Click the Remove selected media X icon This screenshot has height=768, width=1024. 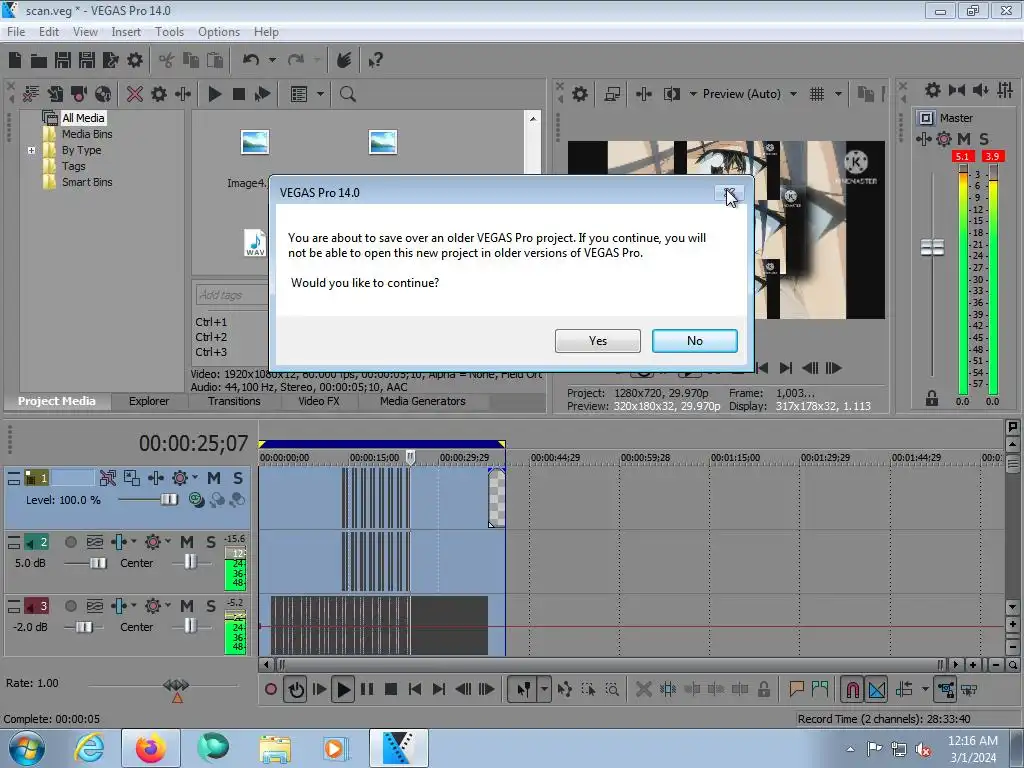tap(135, 94)
